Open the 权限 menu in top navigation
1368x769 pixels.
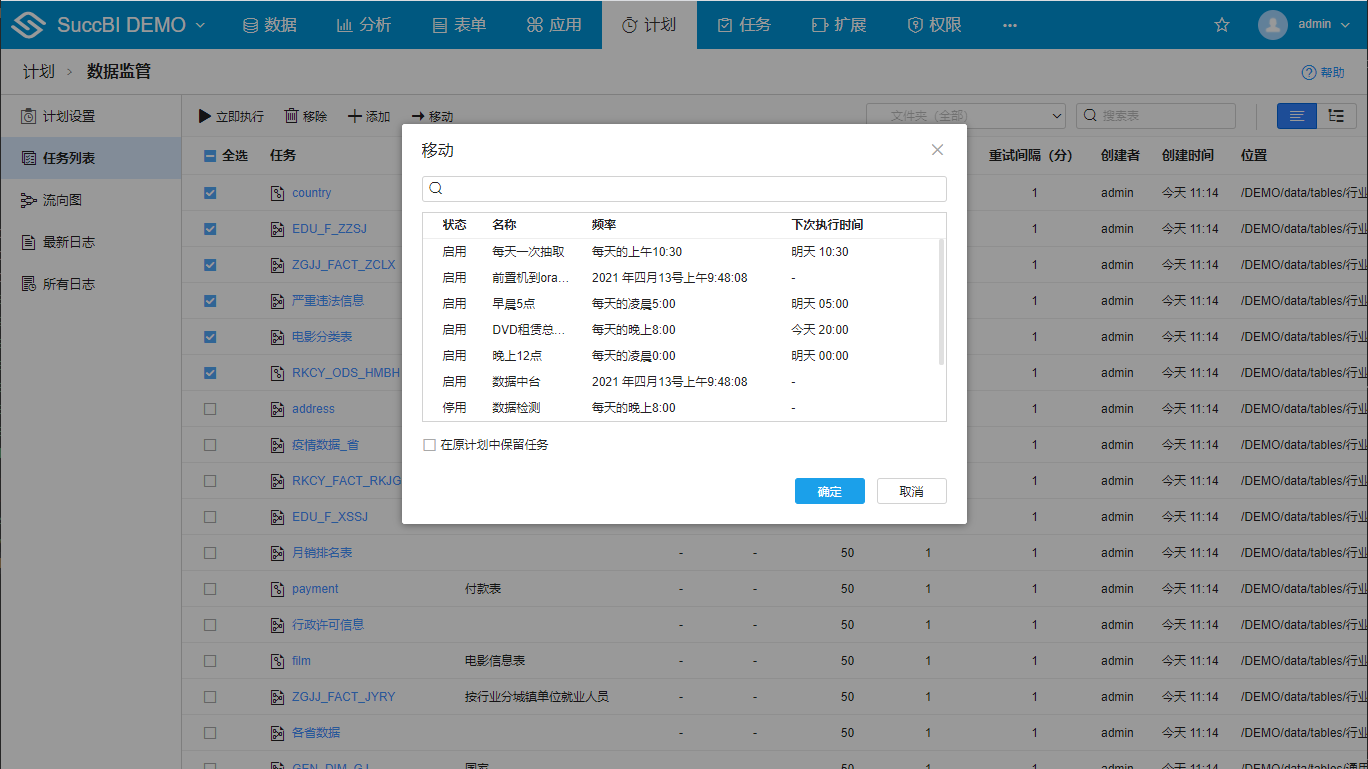933,24
